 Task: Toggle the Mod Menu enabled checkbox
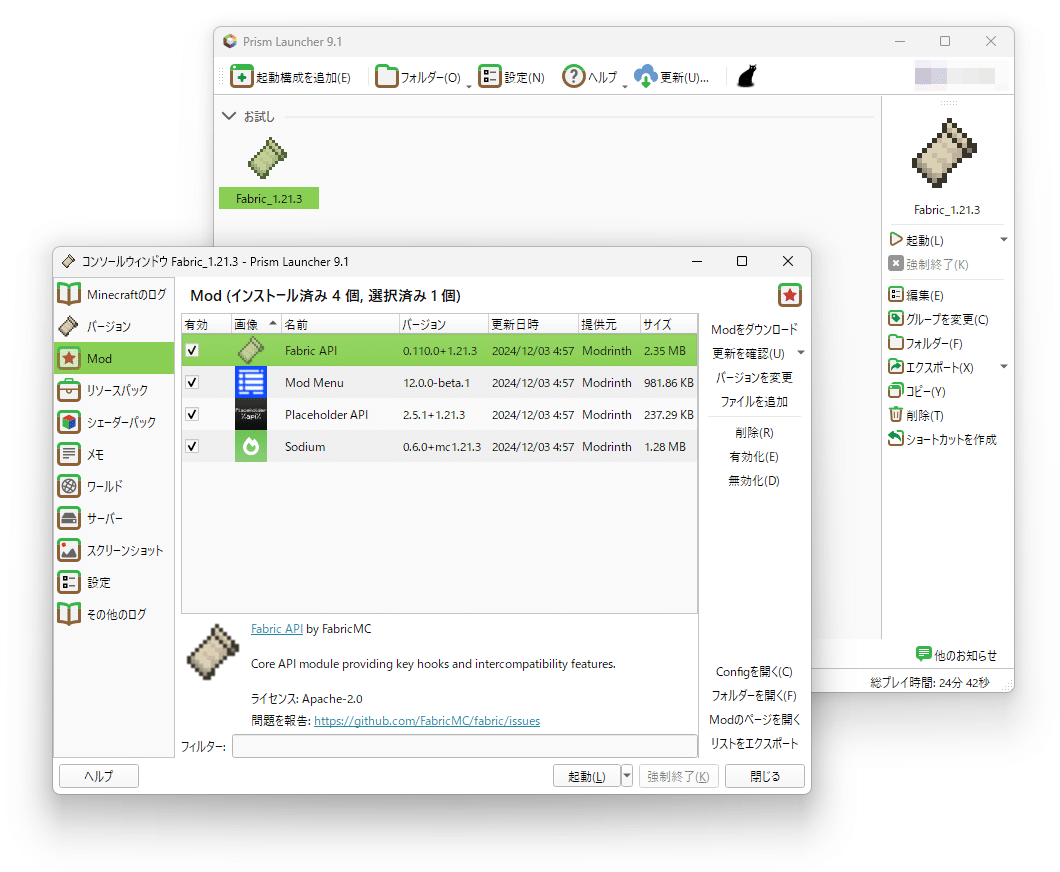(193, 382)
